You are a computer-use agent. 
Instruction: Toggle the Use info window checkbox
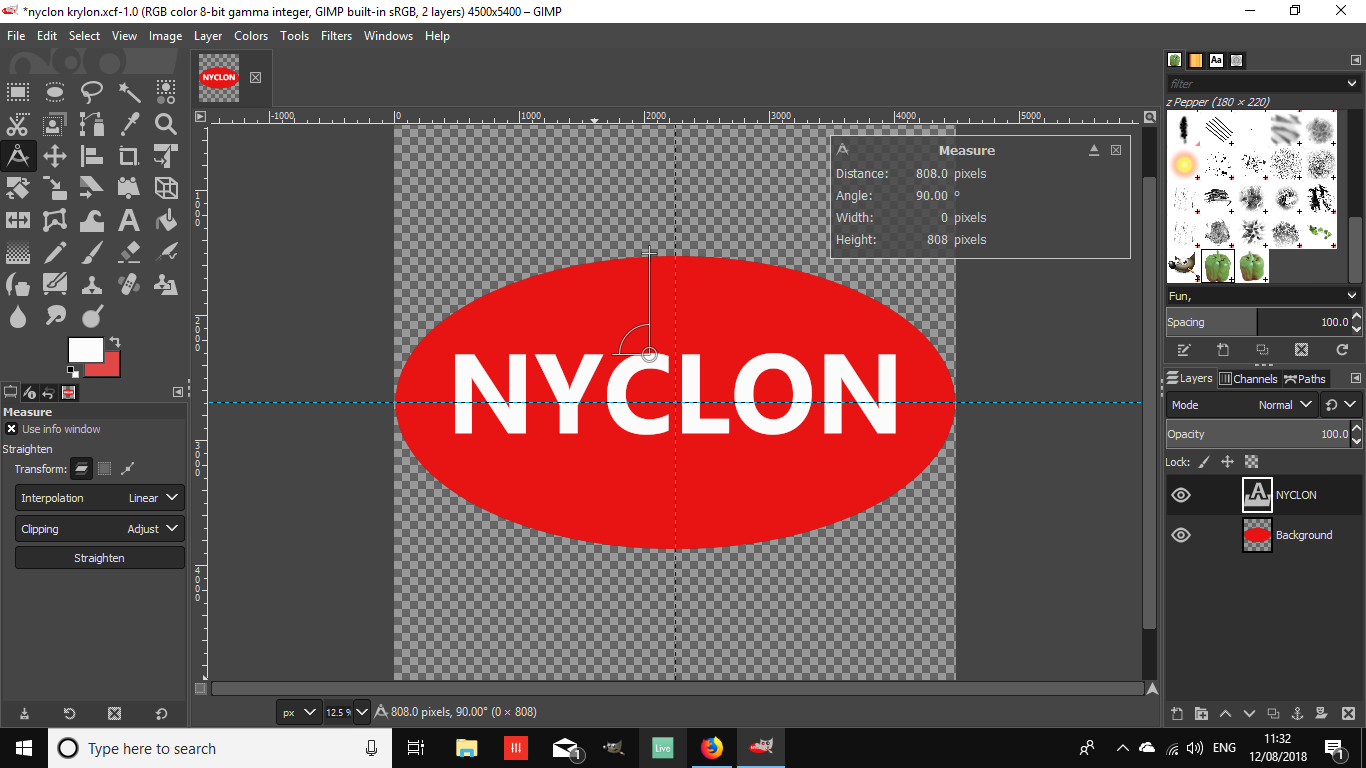click(11, 429)
